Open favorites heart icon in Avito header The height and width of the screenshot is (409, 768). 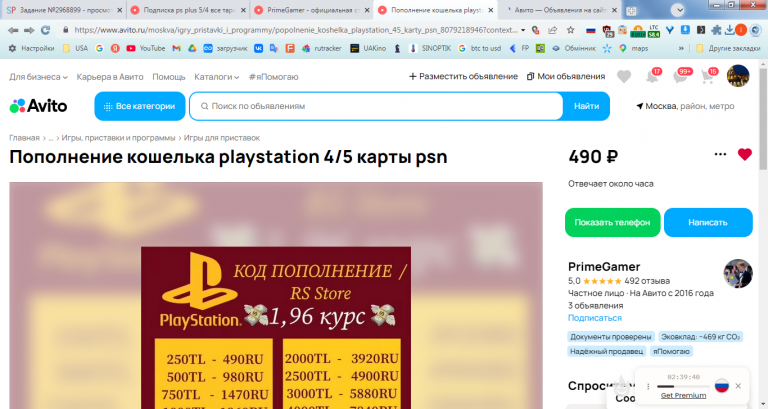tap(624, 77)
